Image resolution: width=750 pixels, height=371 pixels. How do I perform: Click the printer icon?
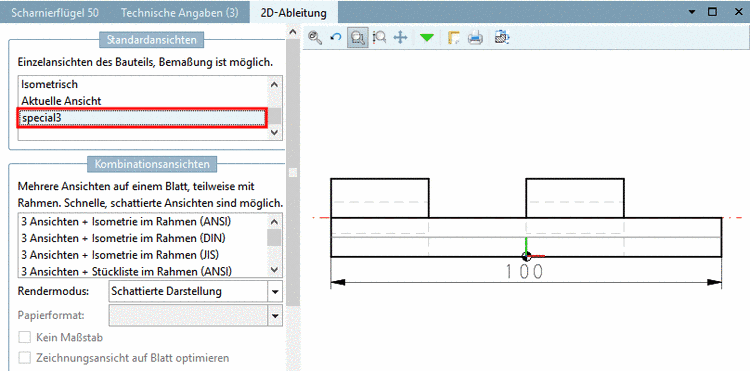coord(475,37)
